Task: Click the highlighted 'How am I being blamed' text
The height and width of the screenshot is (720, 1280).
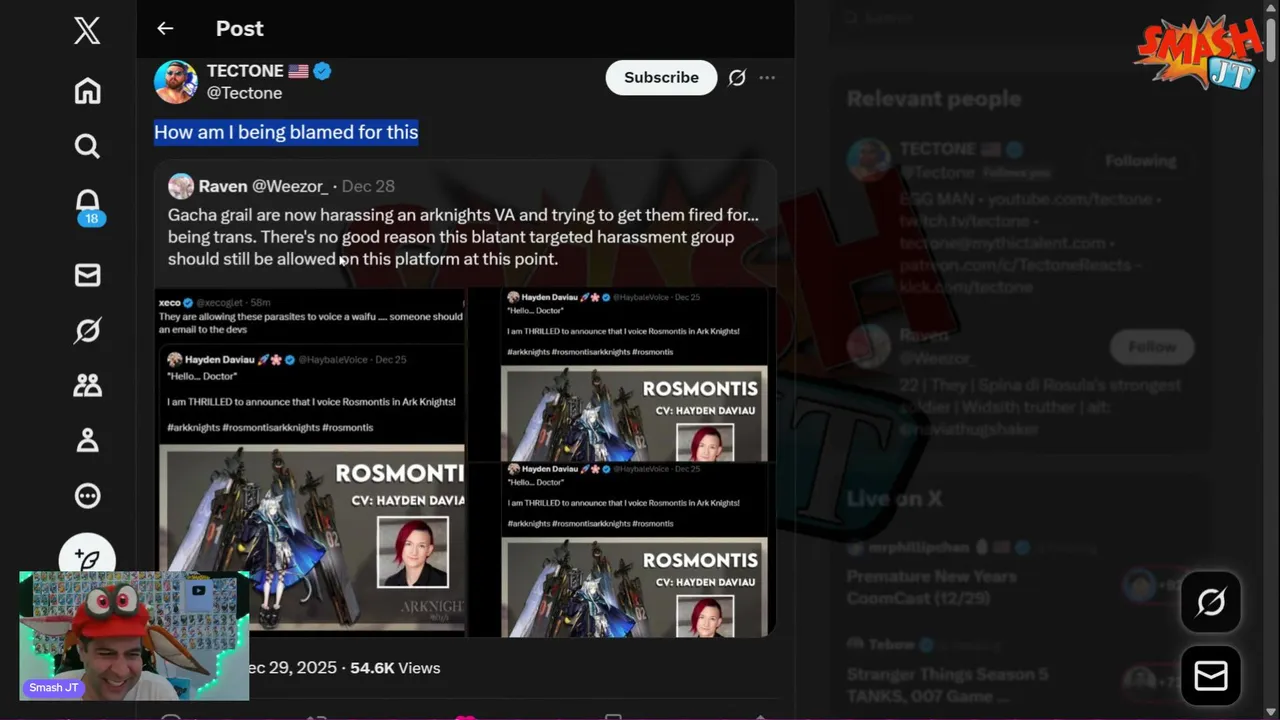Action: pos(286,132)
